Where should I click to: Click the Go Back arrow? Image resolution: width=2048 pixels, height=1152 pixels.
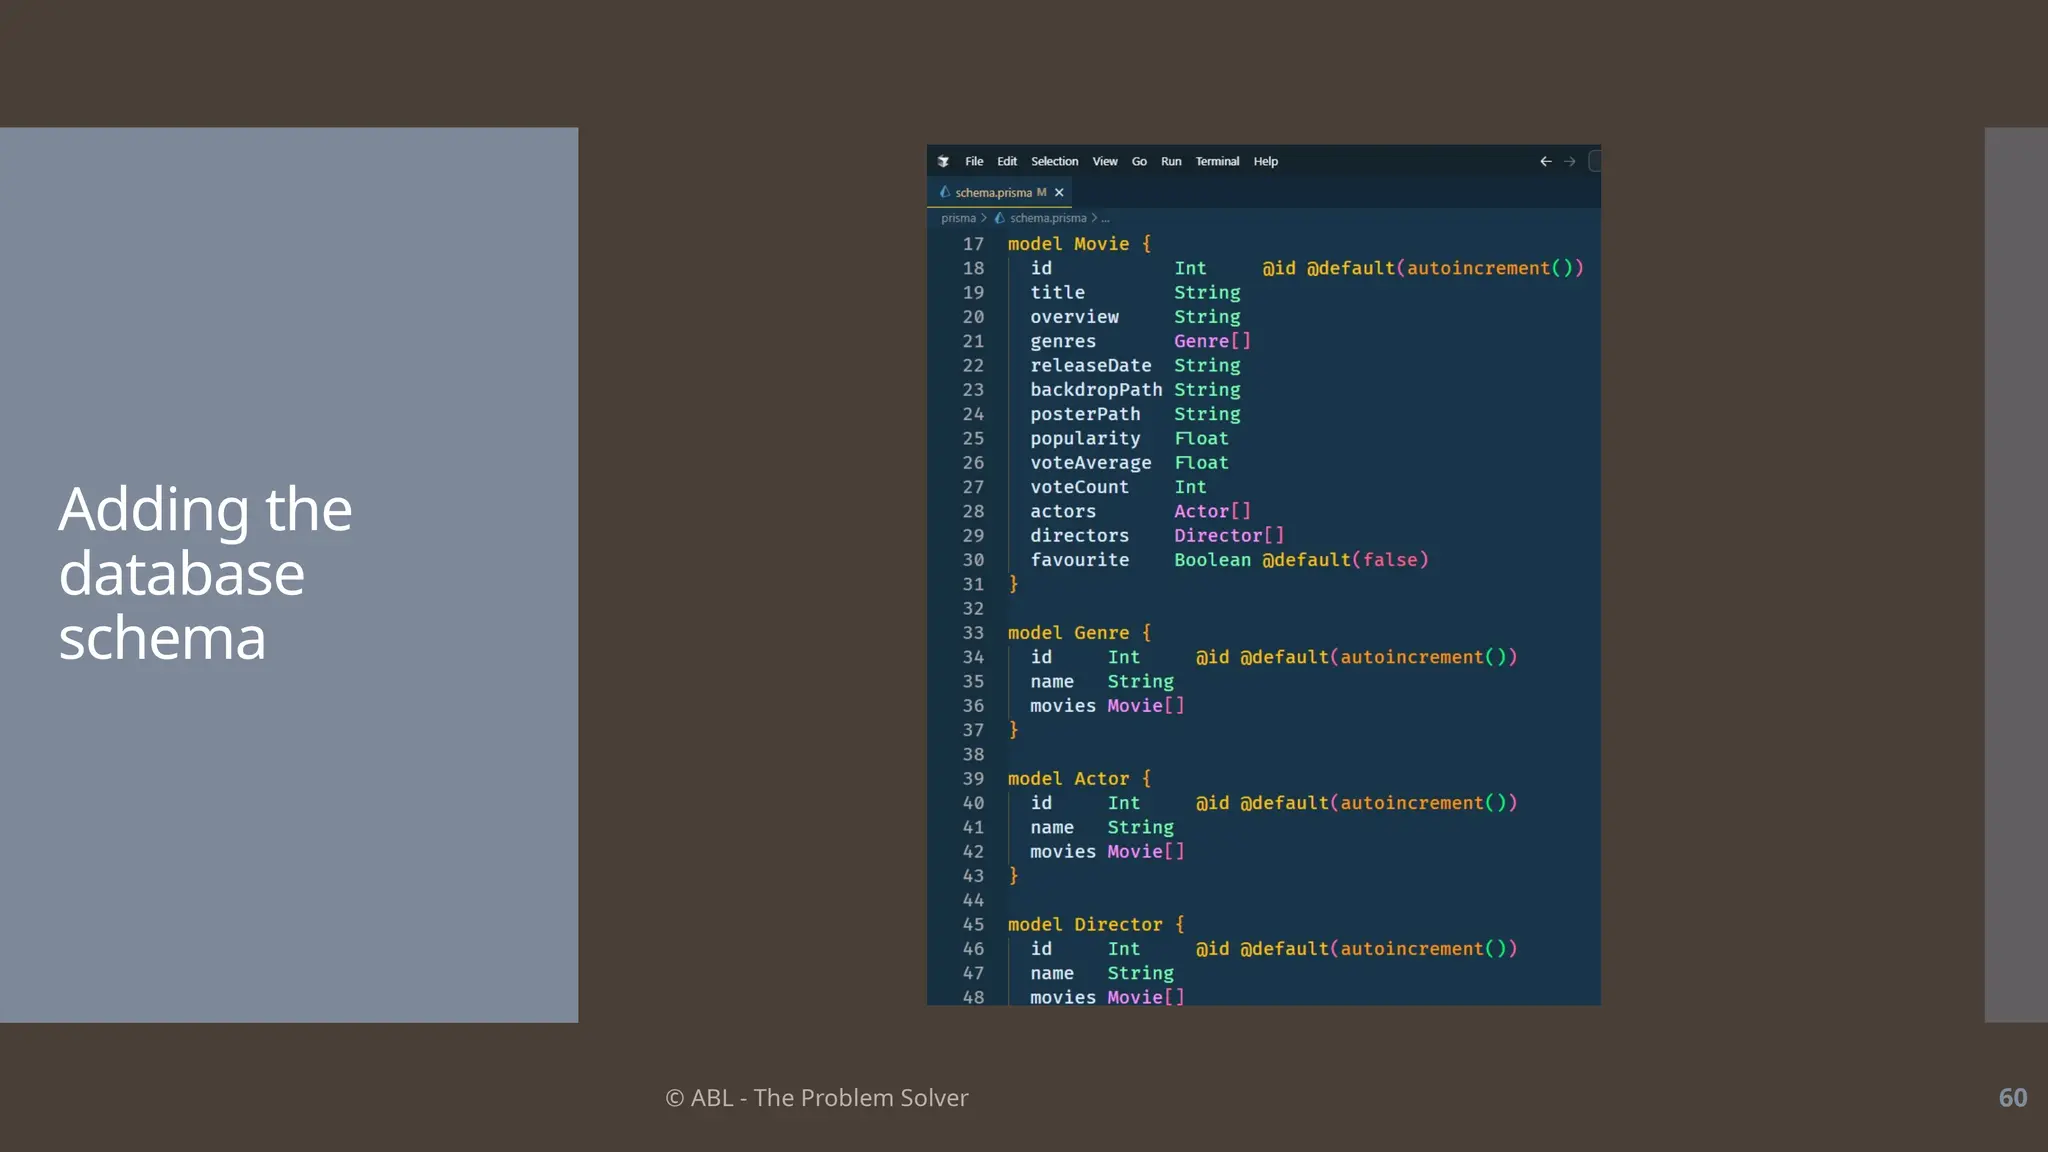click(x=1546, y=161)
